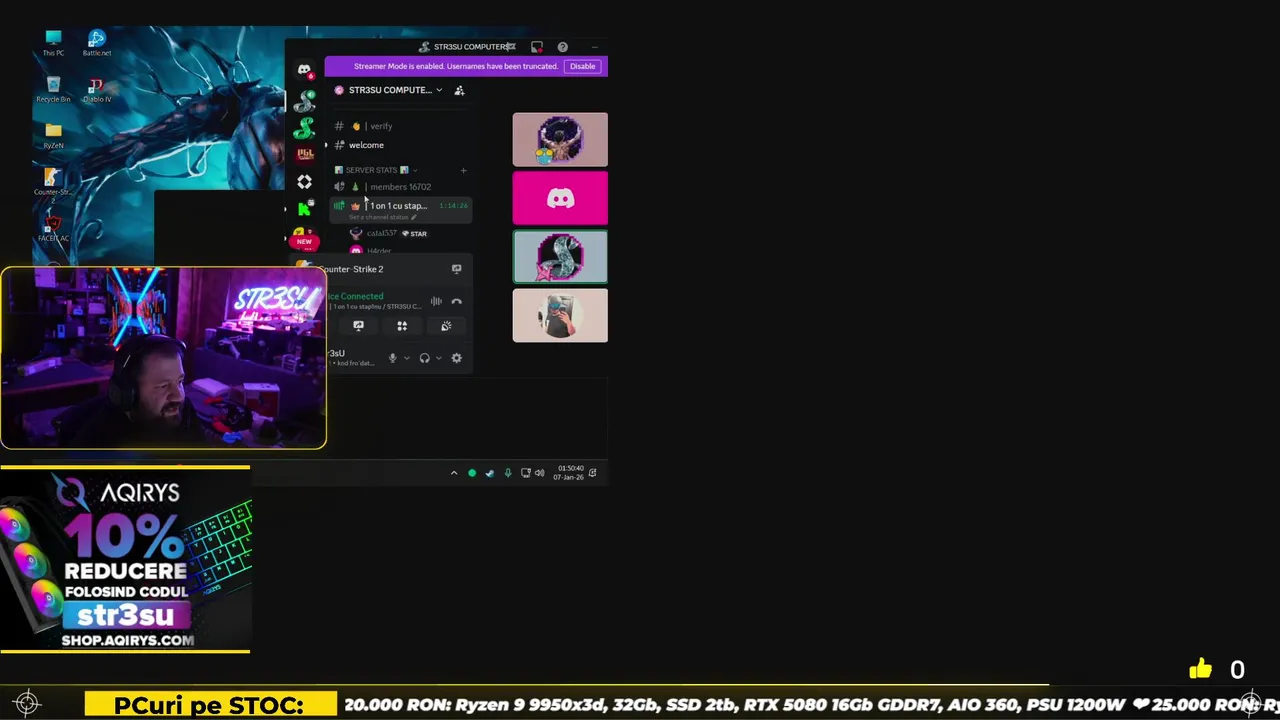Open output device dropdown next to headphones
Image resolution: width=1280 pixels, height=720 pixels.
coord(439,358)
